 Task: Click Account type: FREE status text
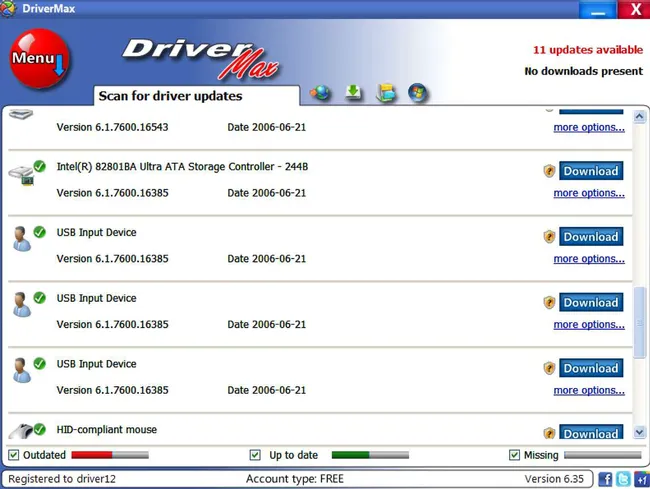[x=295, y=479]
